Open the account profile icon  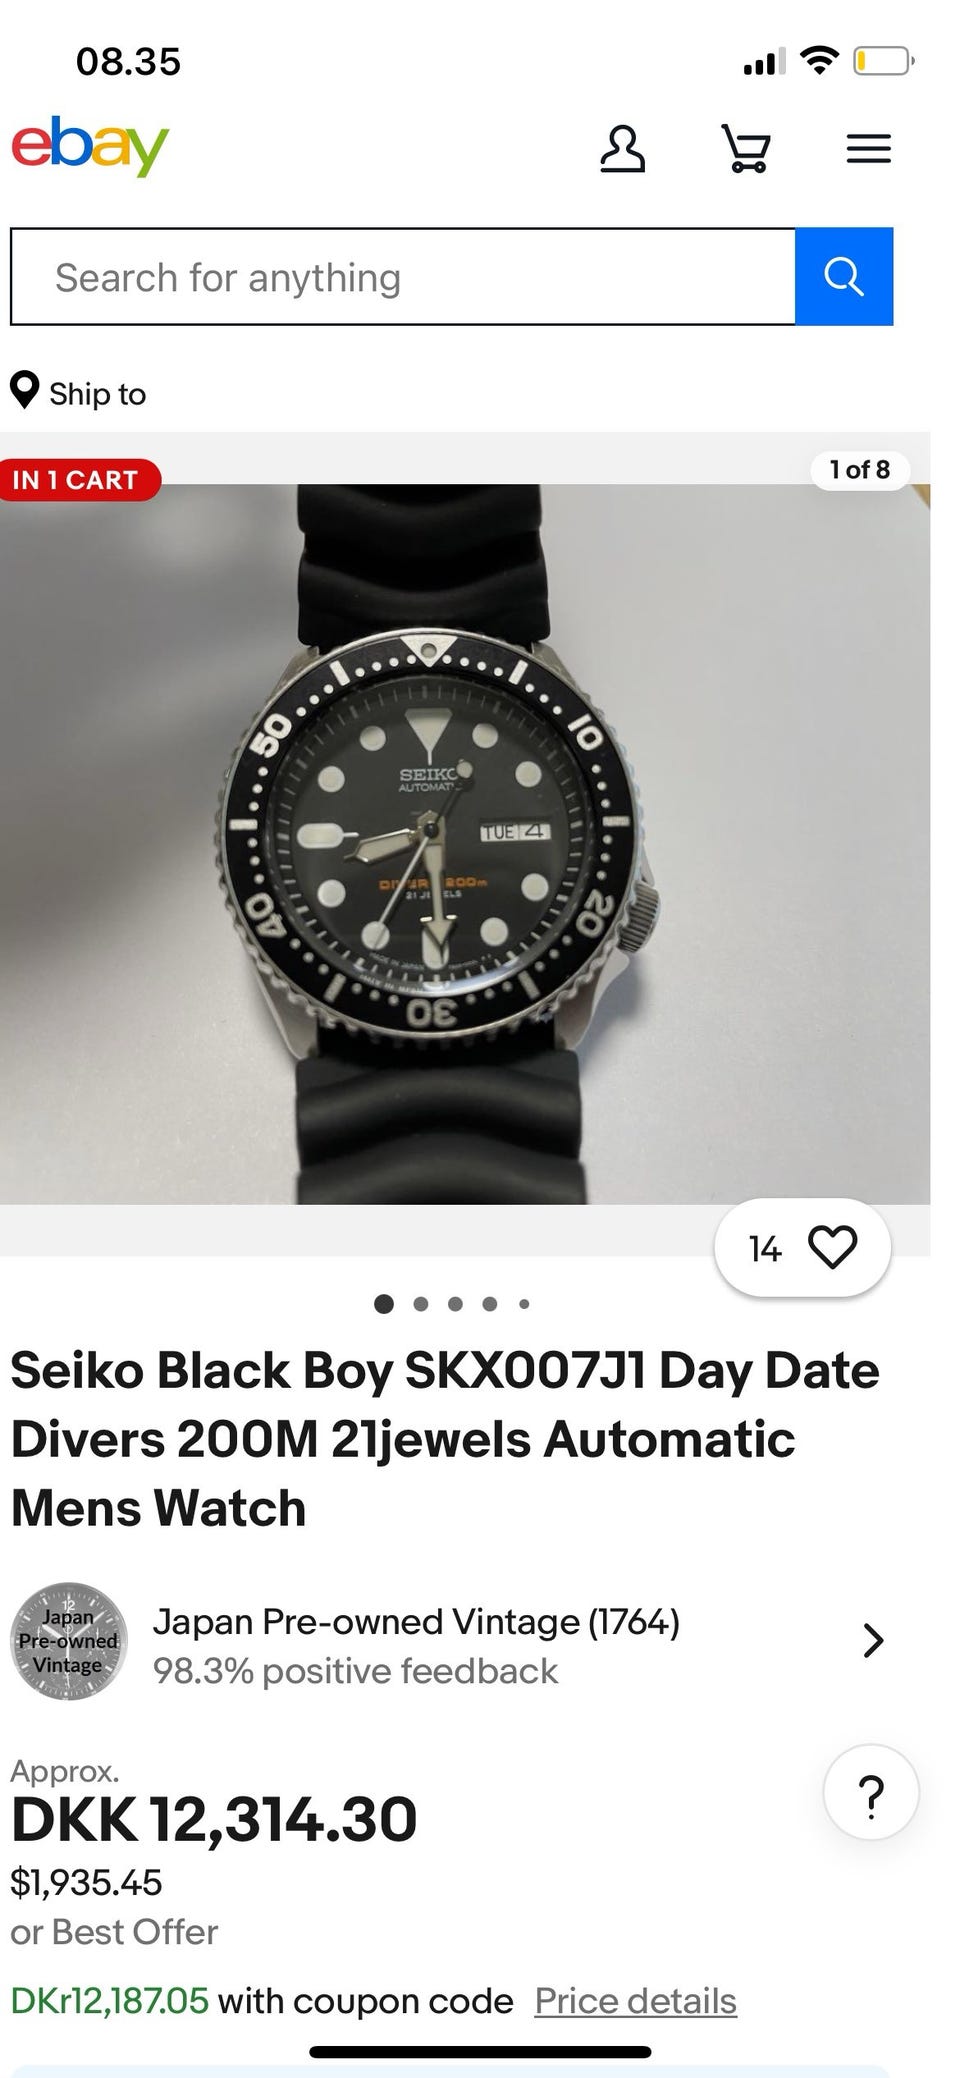[x=622, y=149]
